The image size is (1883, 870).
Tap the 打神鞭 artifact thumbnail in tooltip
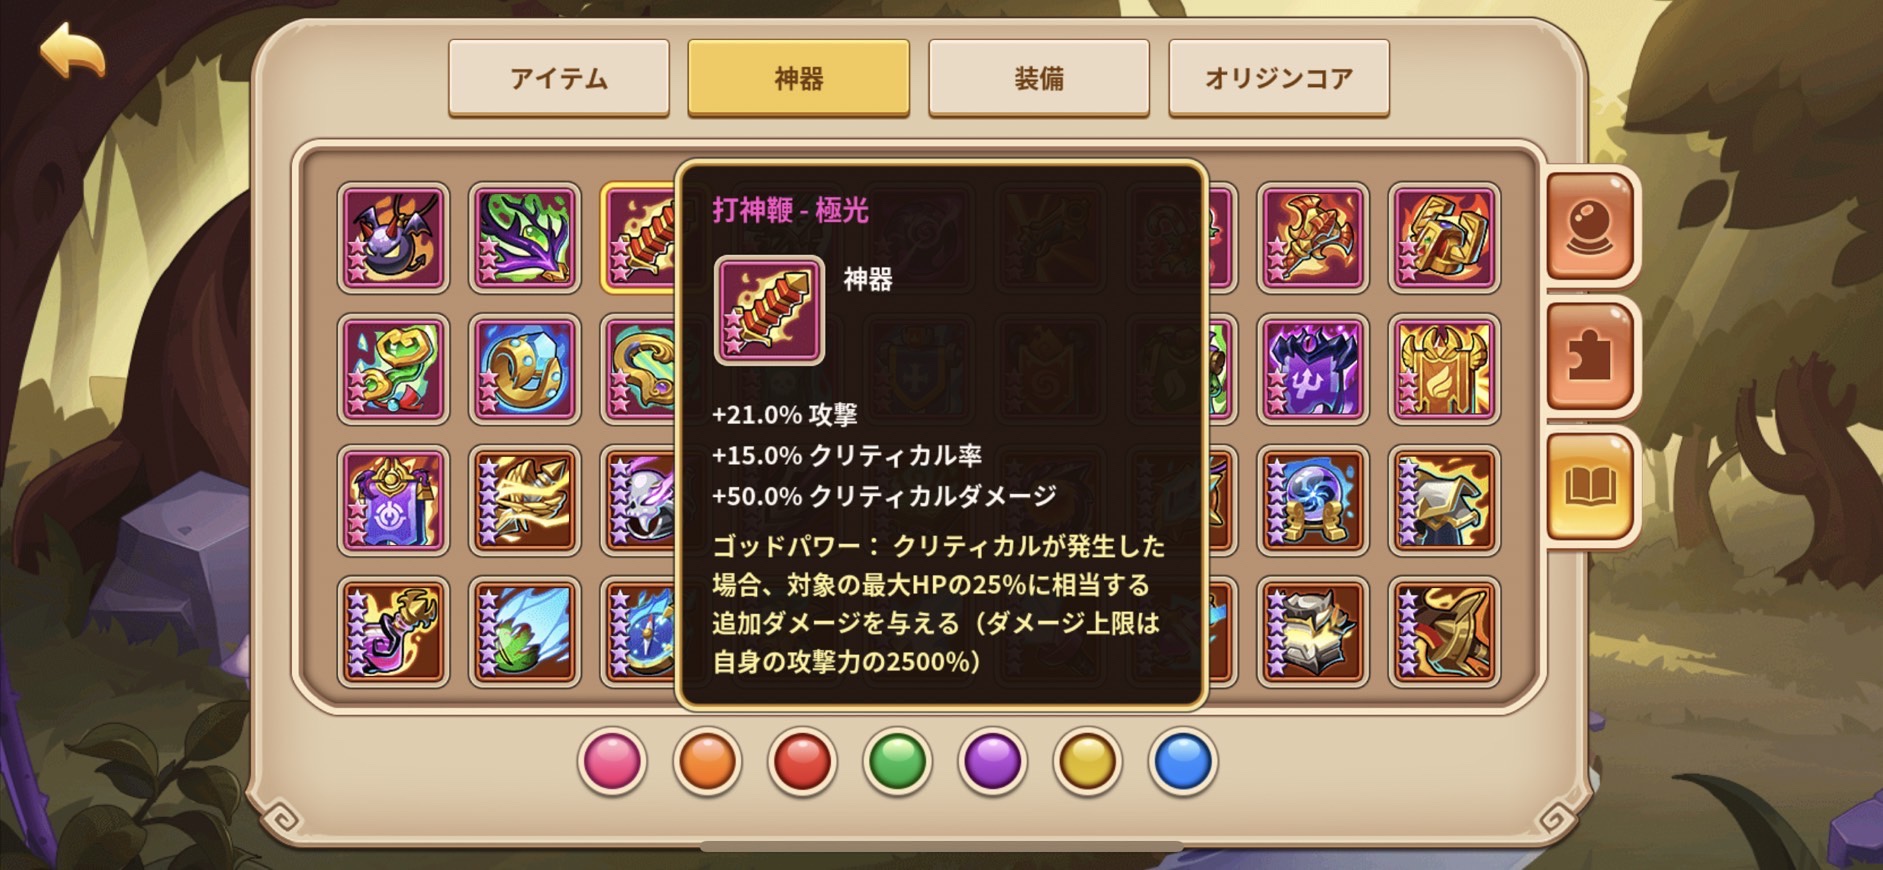pyautogui.click(x=769, y=310)
